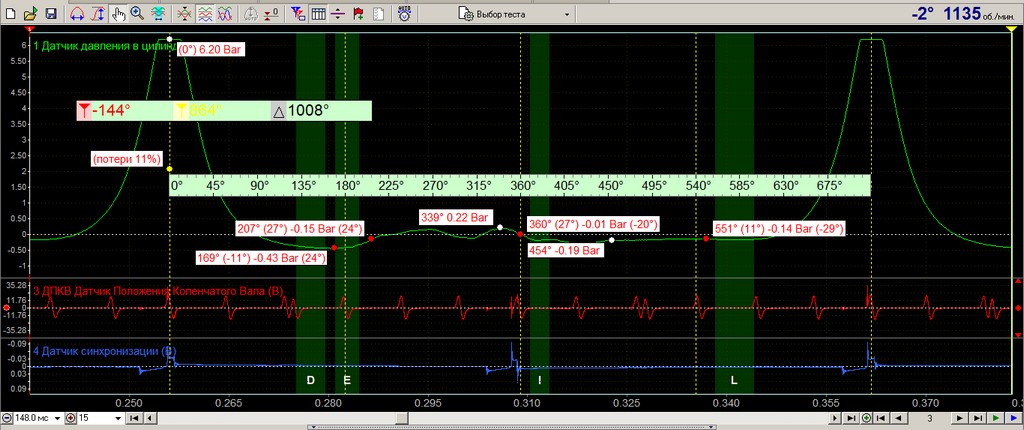Image resolution: width=1024 pixels, height=430 pixels.
Task: Jump to start using left scroll-to-beginning button
Action: [133, 418]
